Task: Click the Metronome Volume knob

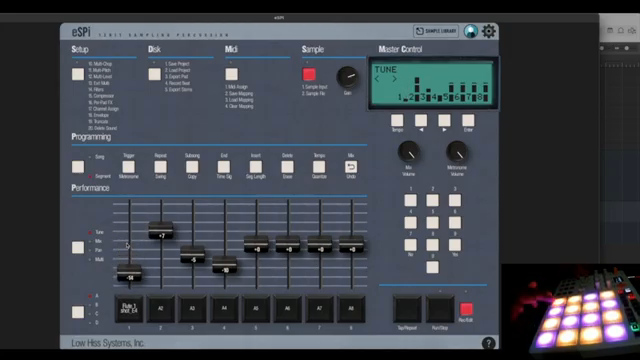Action: click(x=457, y=152)
